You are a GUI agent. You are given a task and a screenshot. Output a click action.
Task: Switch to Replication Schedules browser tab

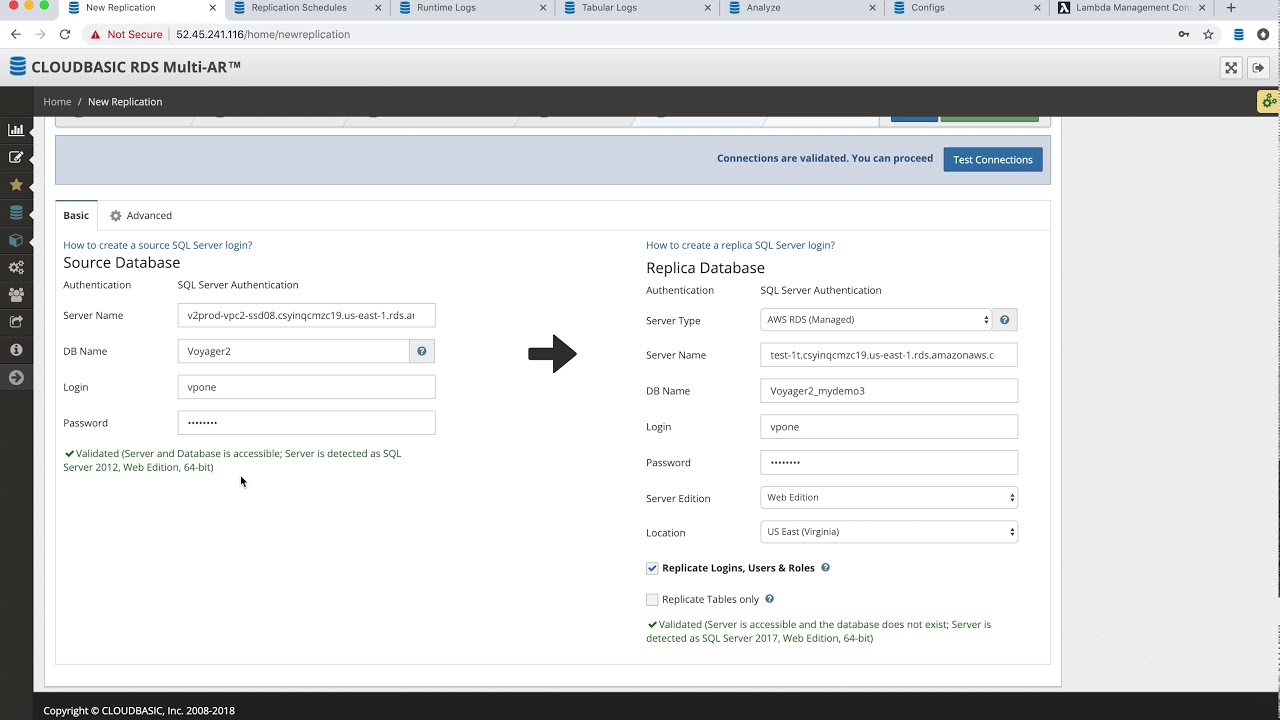[299, 8]
